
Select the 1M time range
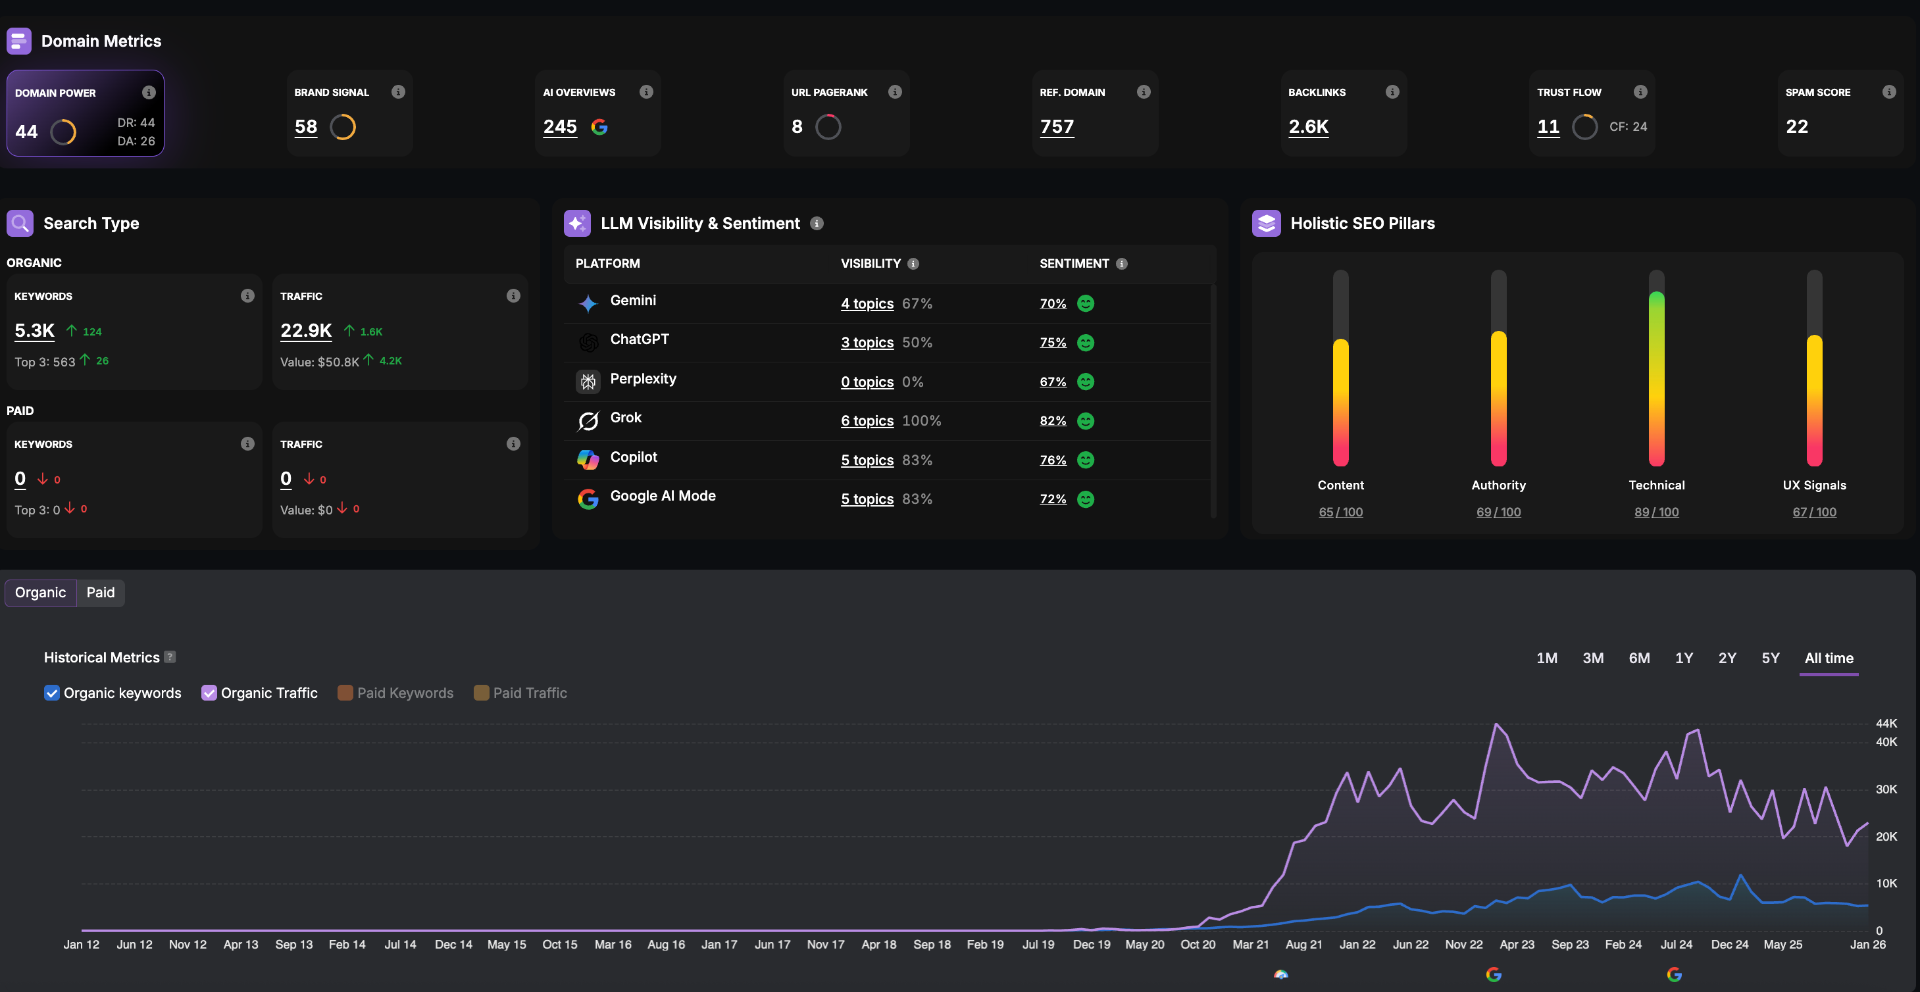pos(1546,658)
